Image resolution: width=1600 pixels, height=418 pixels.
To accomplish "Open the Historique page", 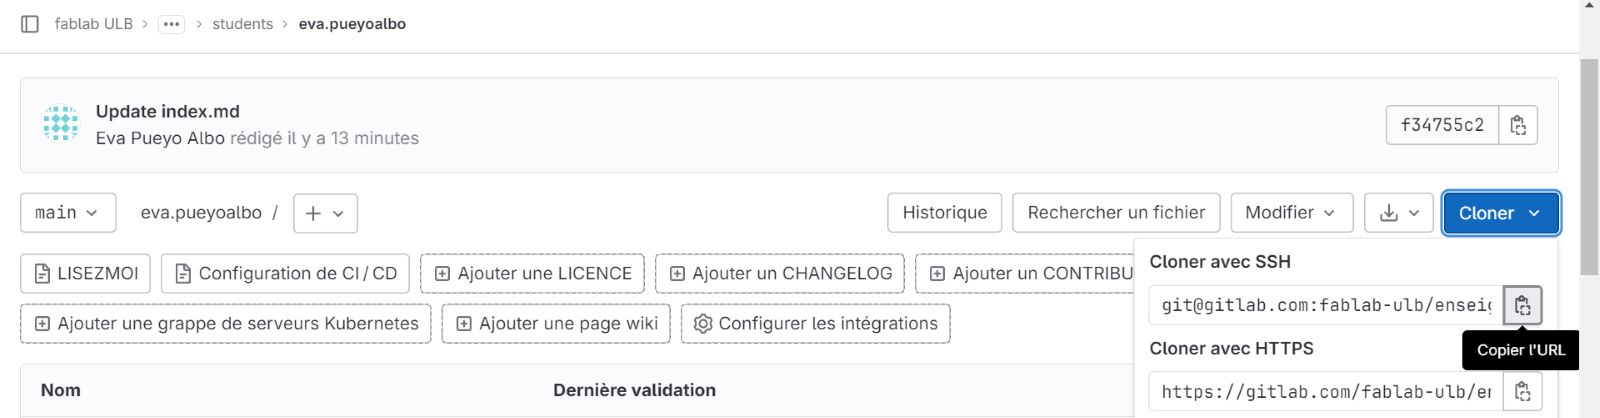I will 944,213.
